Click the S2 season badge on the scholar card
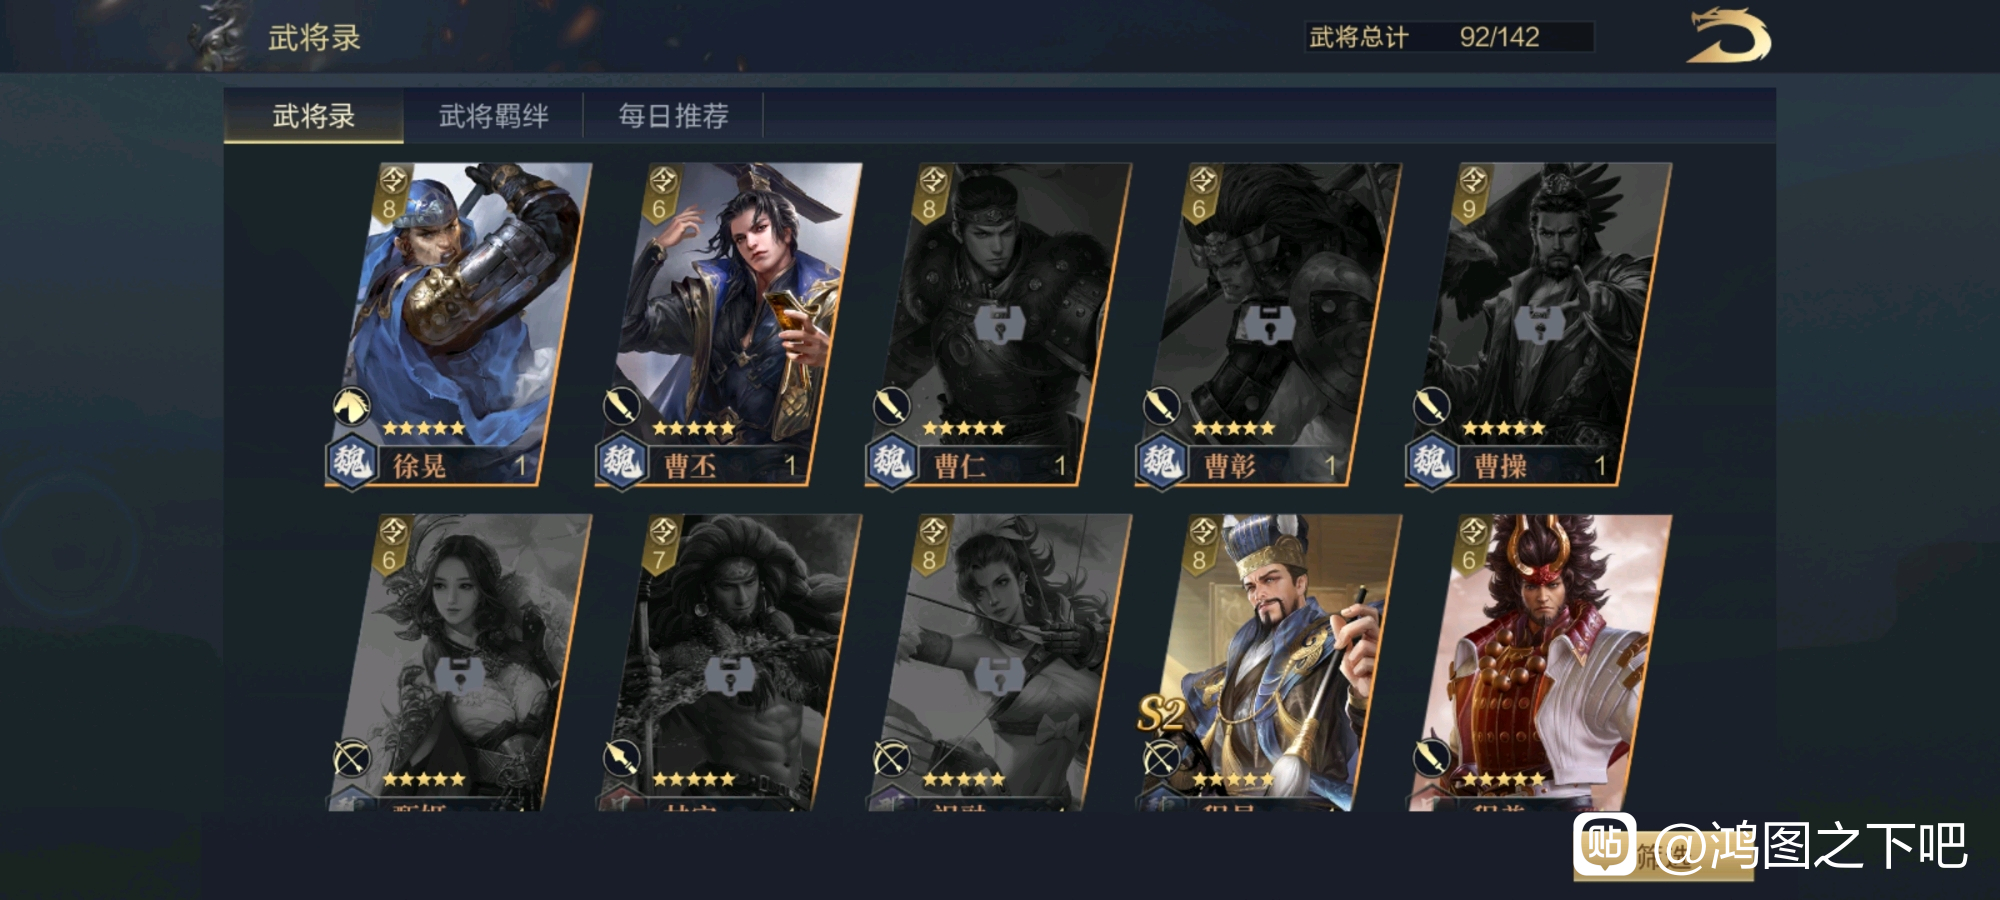2000x900 pixels. tap(1162, 713)
